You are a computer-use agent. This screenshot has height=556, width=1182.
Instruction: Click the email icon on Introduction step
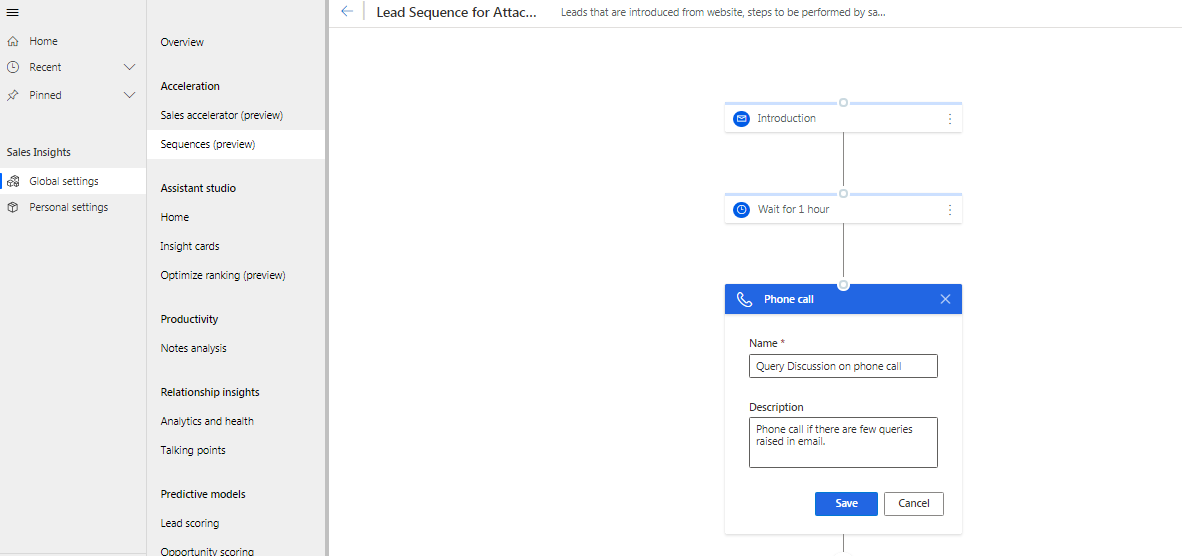coord(741,118)
